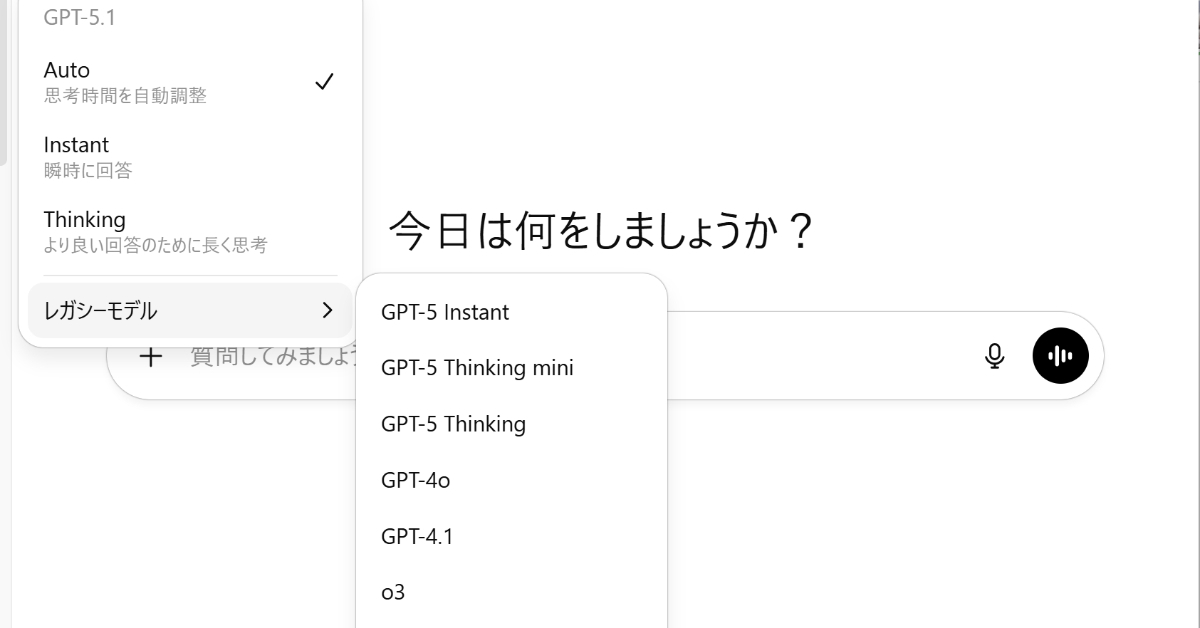Select GPT-4.1 from the legacy list
This screenshot has width=1200, height=628.
point(416,536)
